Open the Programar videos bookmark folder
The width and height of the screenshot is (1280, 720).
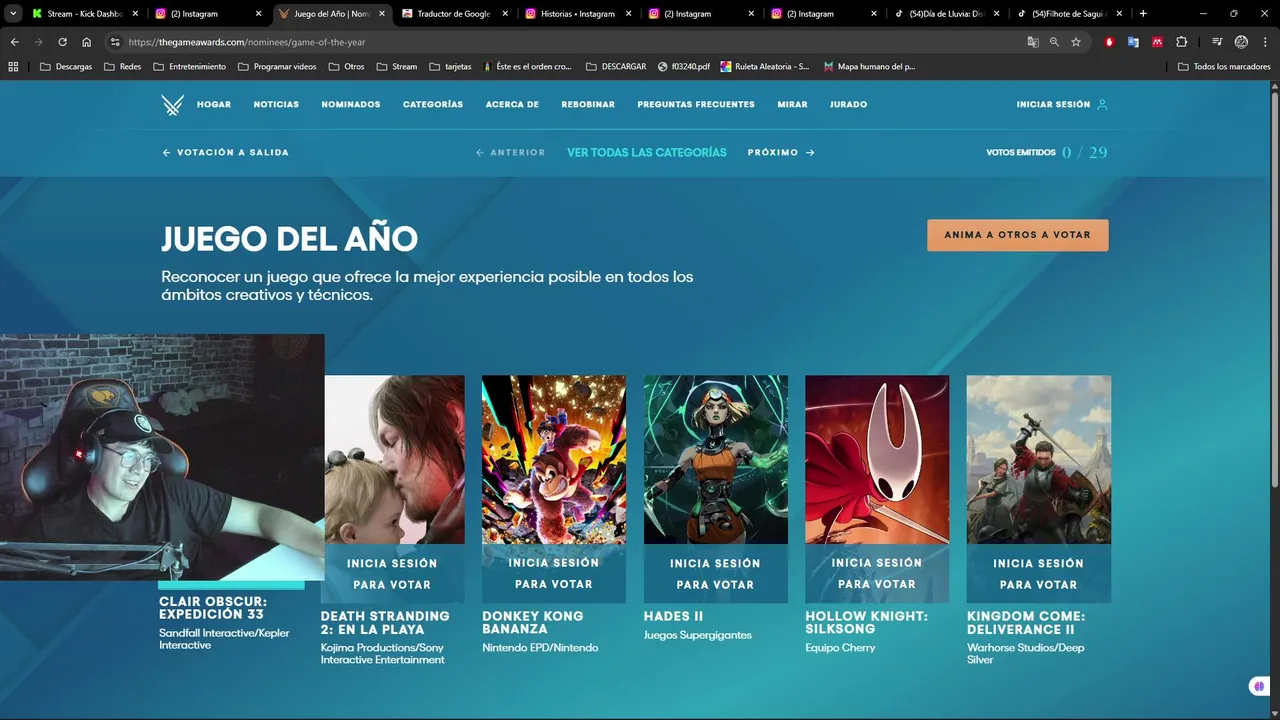pyautogui.click(x=277, y=66)
